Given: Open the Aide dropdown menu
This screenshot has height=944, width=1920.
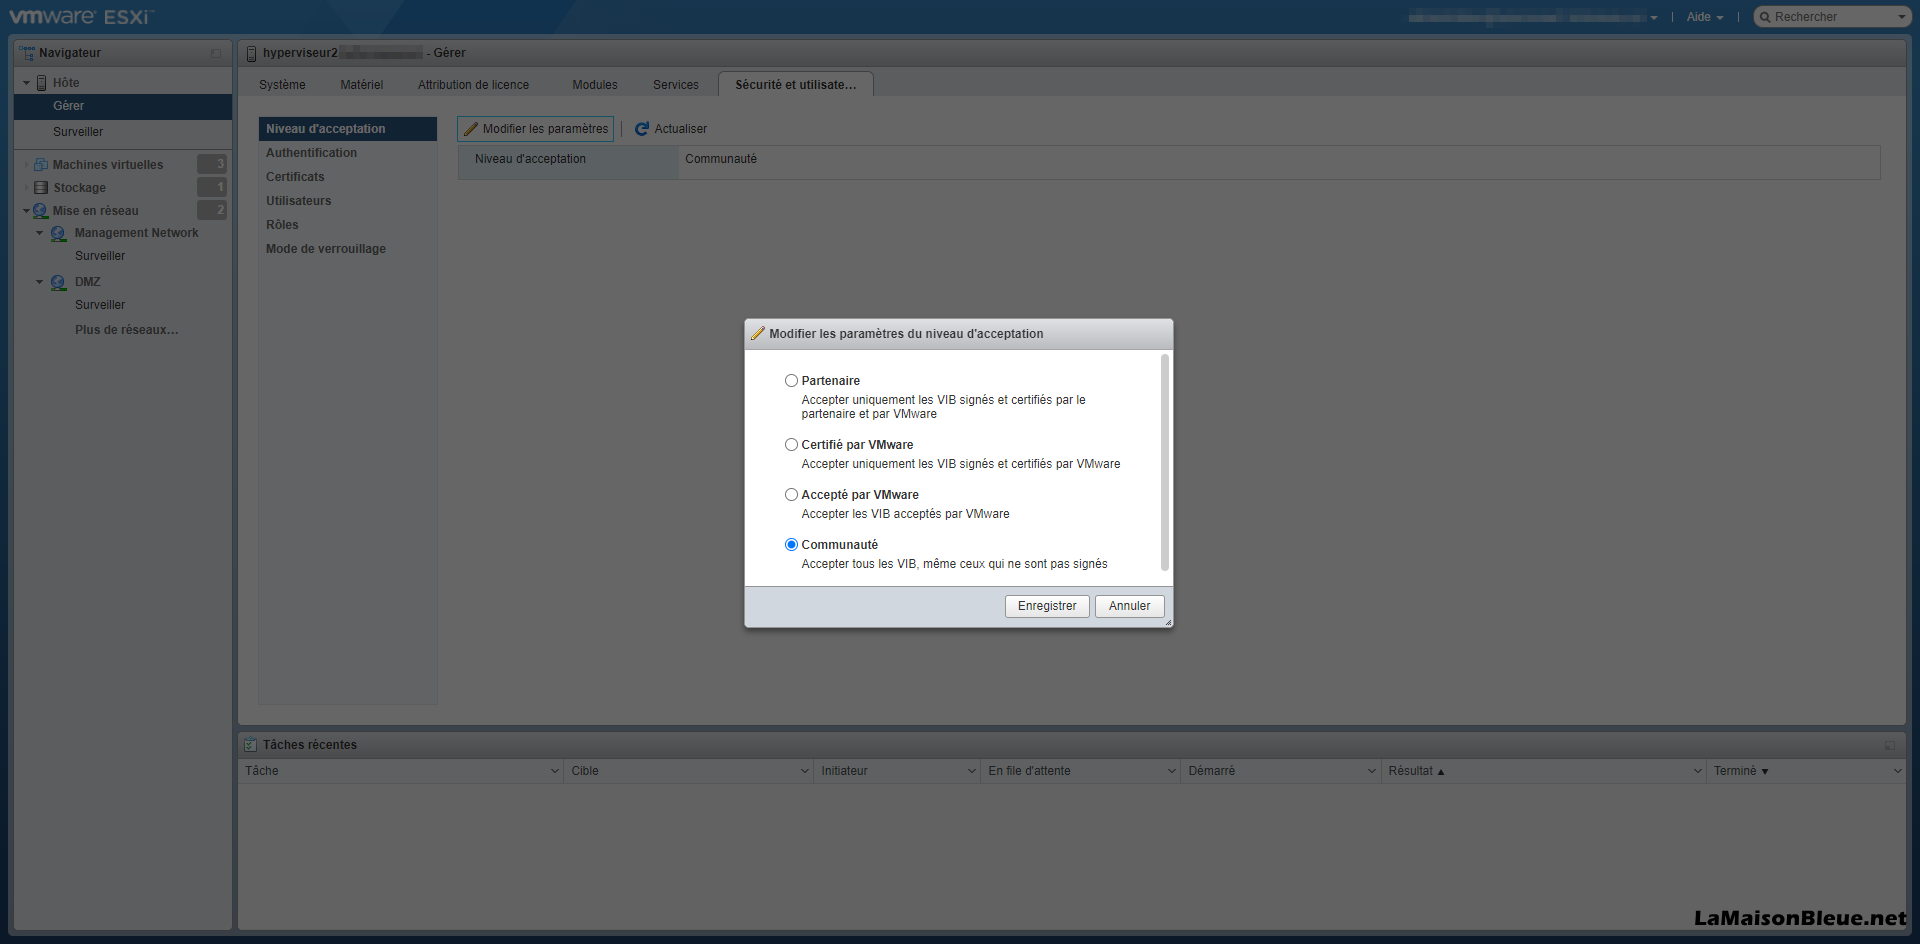Looking at the screenshot, I should [x=1704, y=17].
